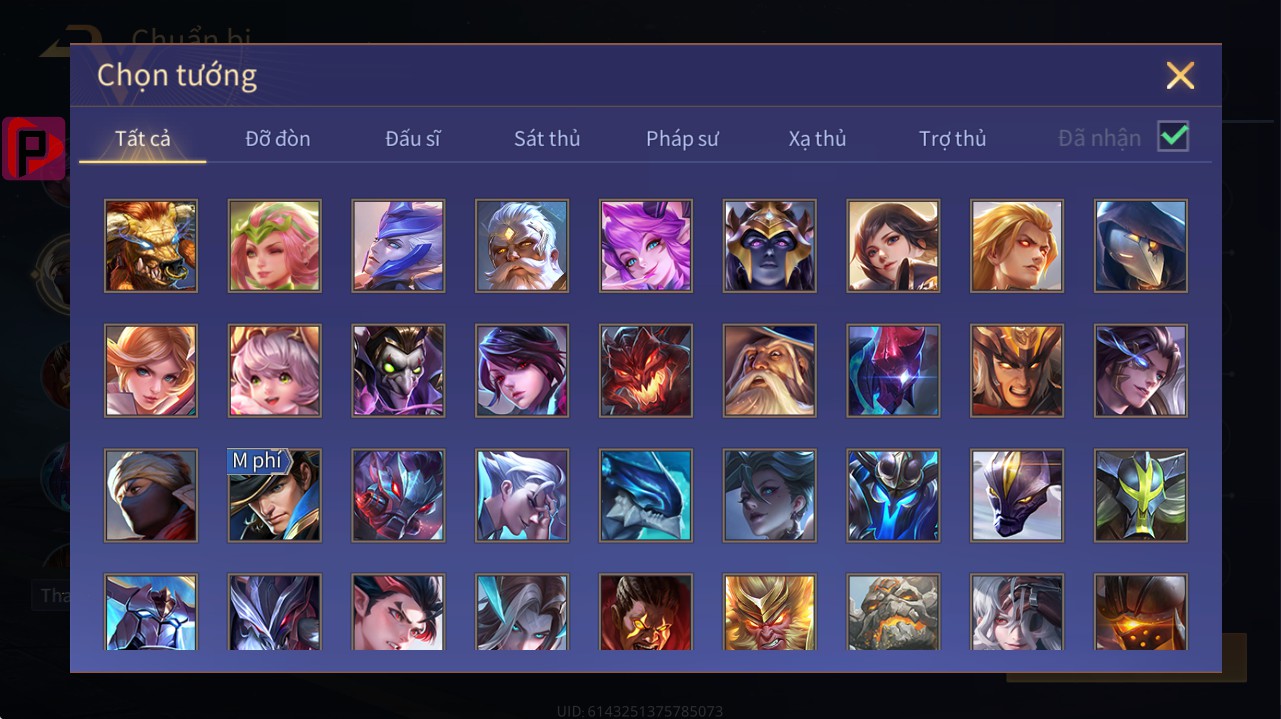This screenshot has width=1281, height=719.
Task: Filter heroes by "Sát thủ"
Action: pos(547,138)
